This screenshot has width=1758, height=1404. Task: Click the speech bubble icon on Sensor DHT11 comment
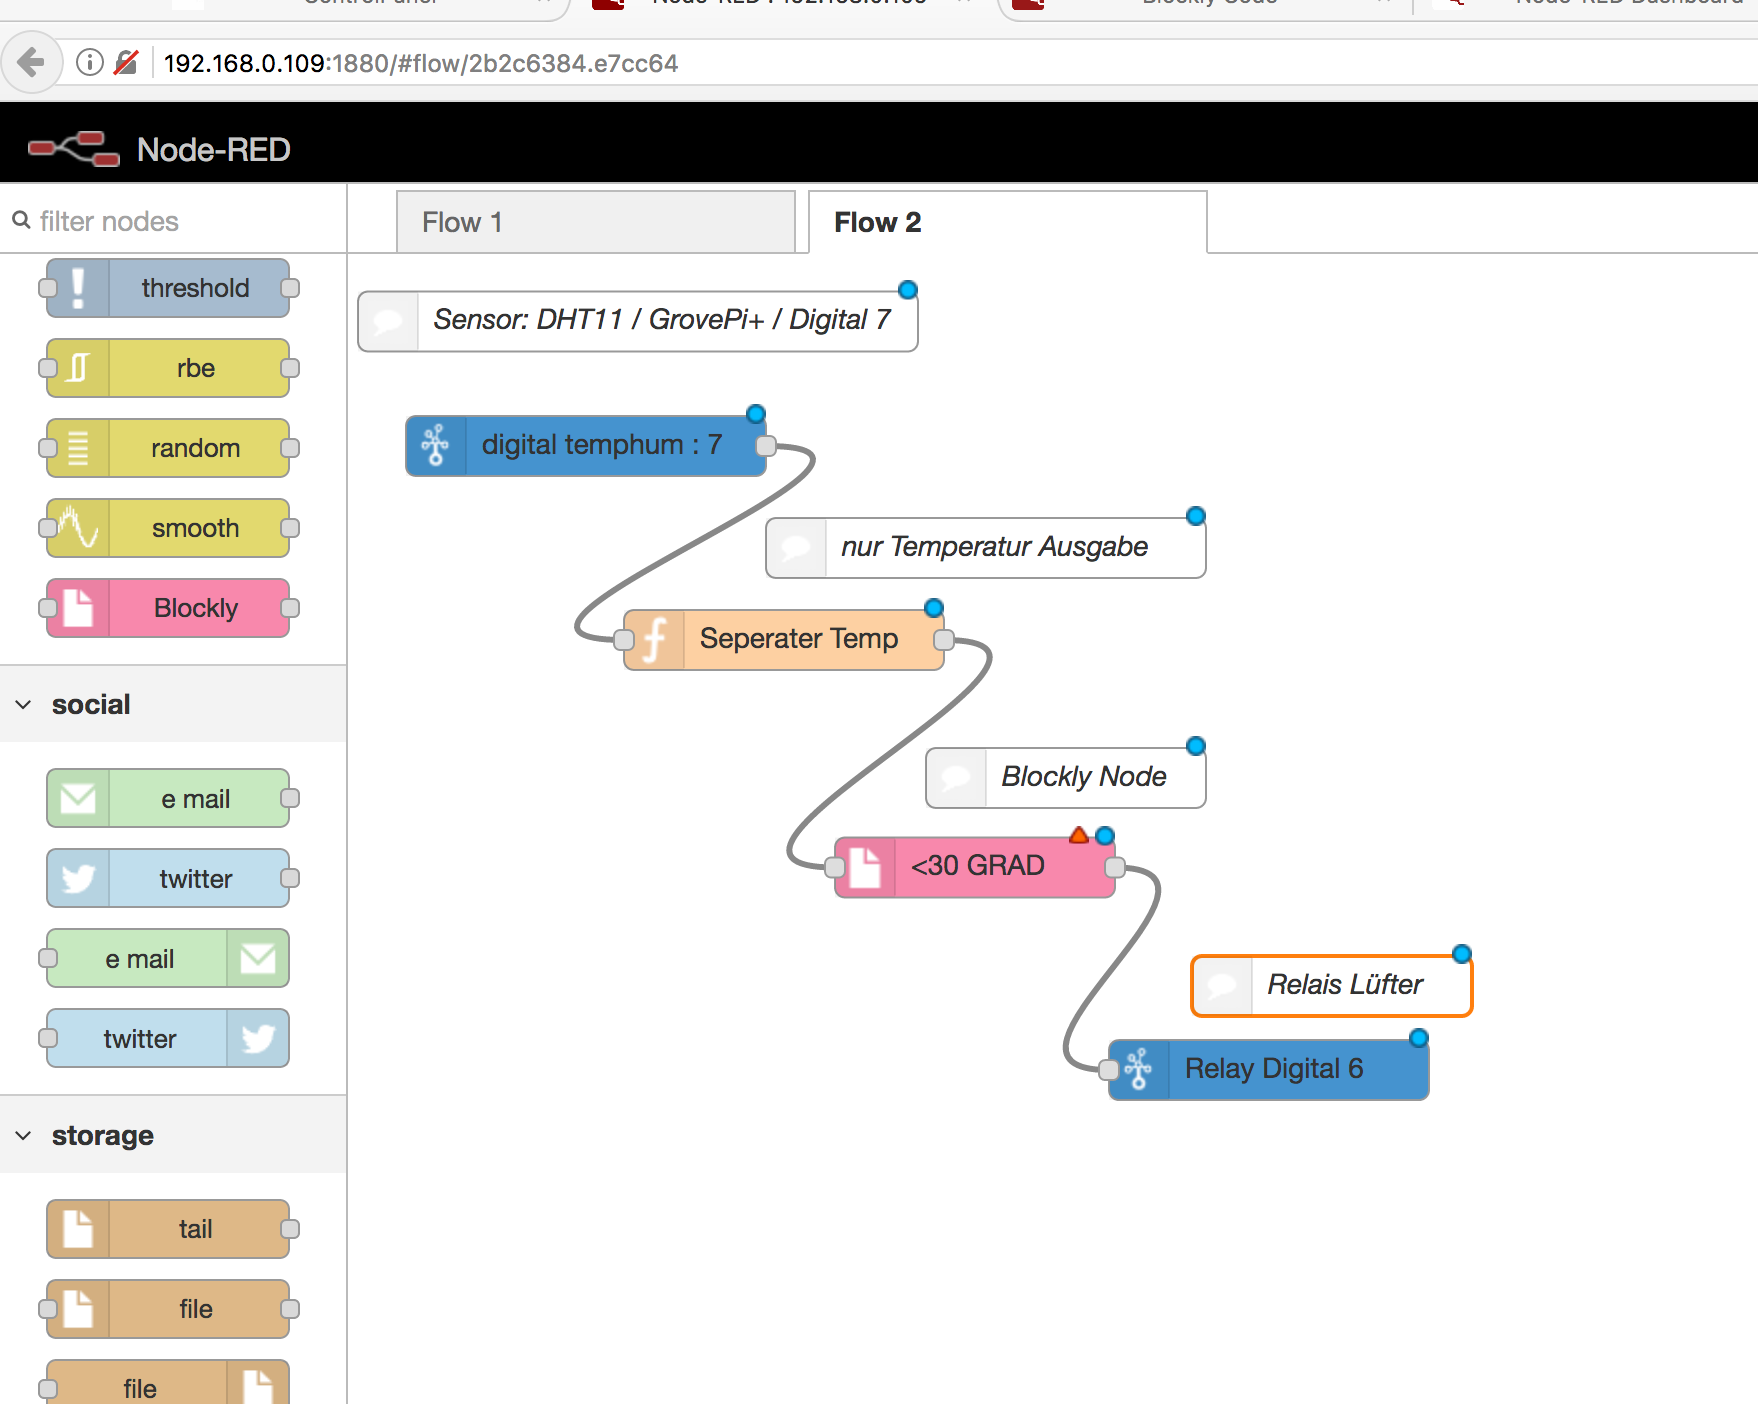point(388,321)
